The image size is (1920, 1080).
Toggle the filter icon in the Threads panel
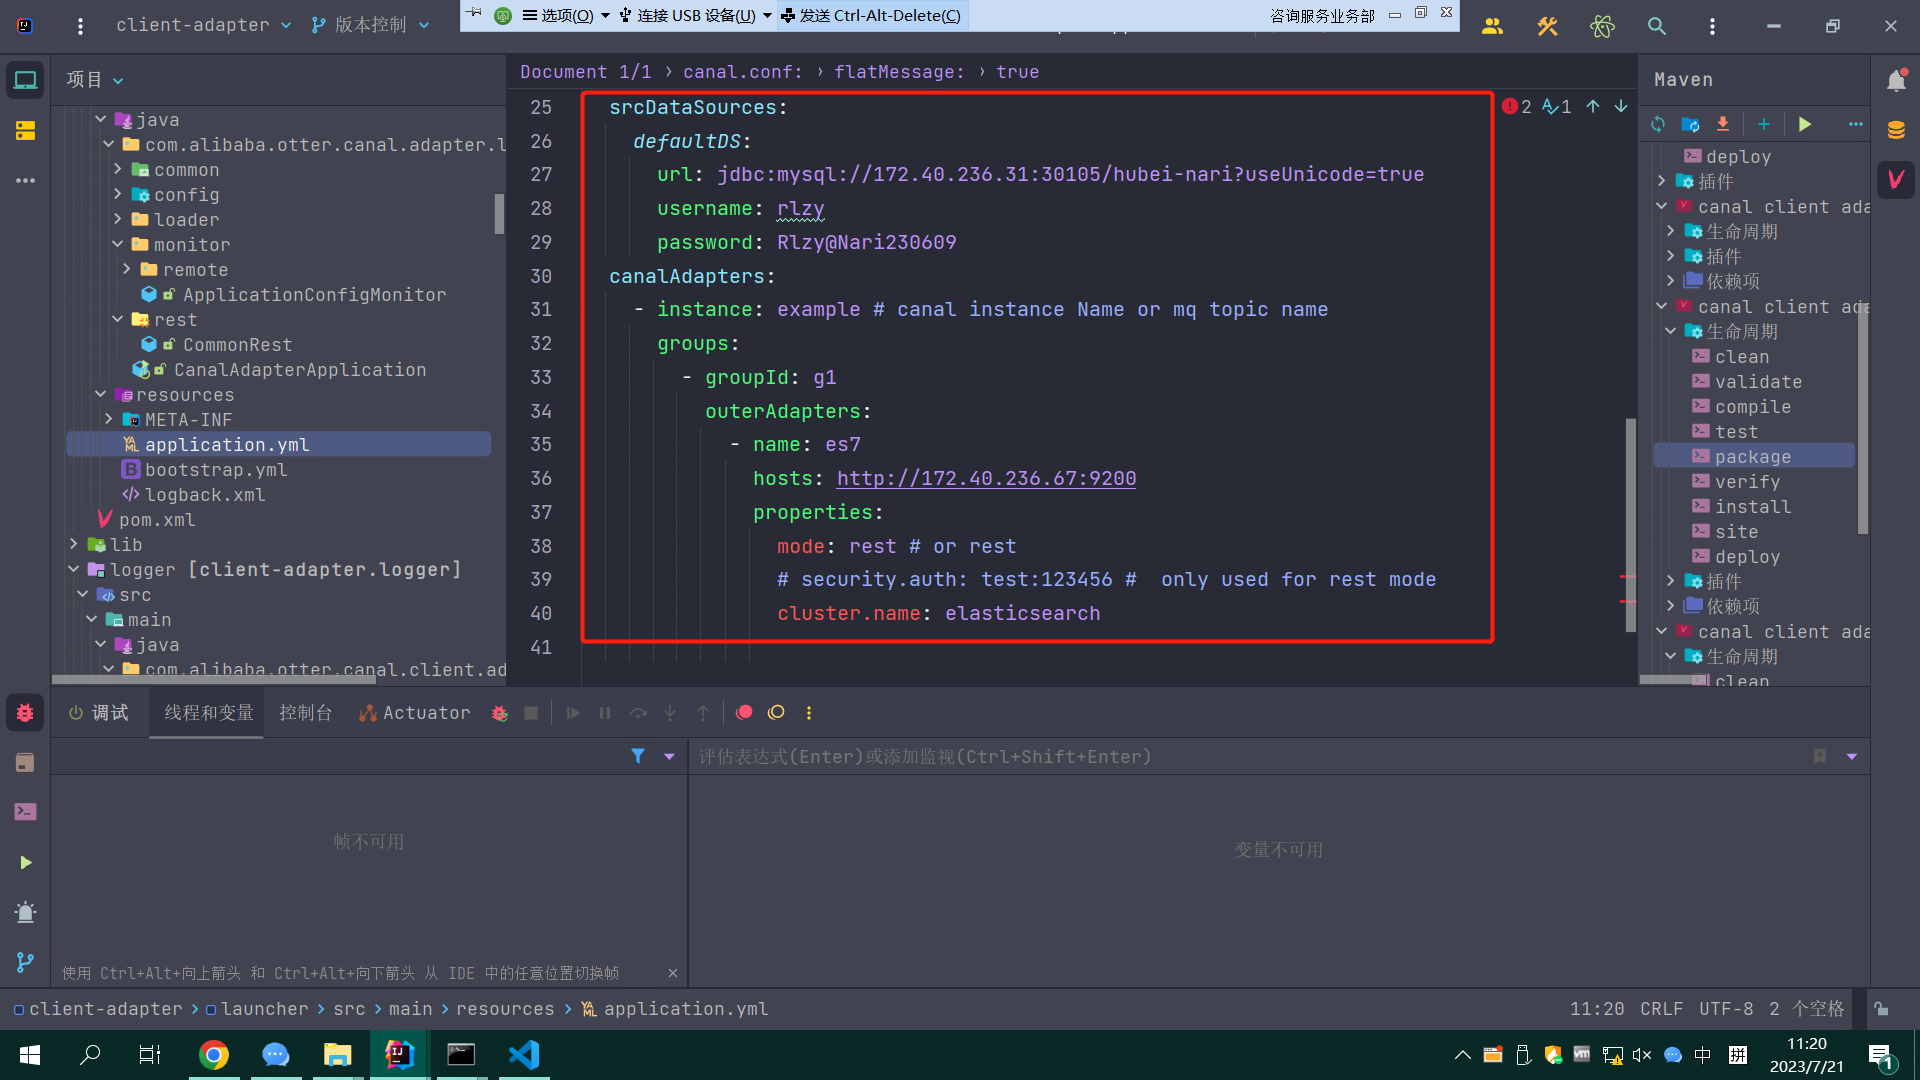[639, 756]
